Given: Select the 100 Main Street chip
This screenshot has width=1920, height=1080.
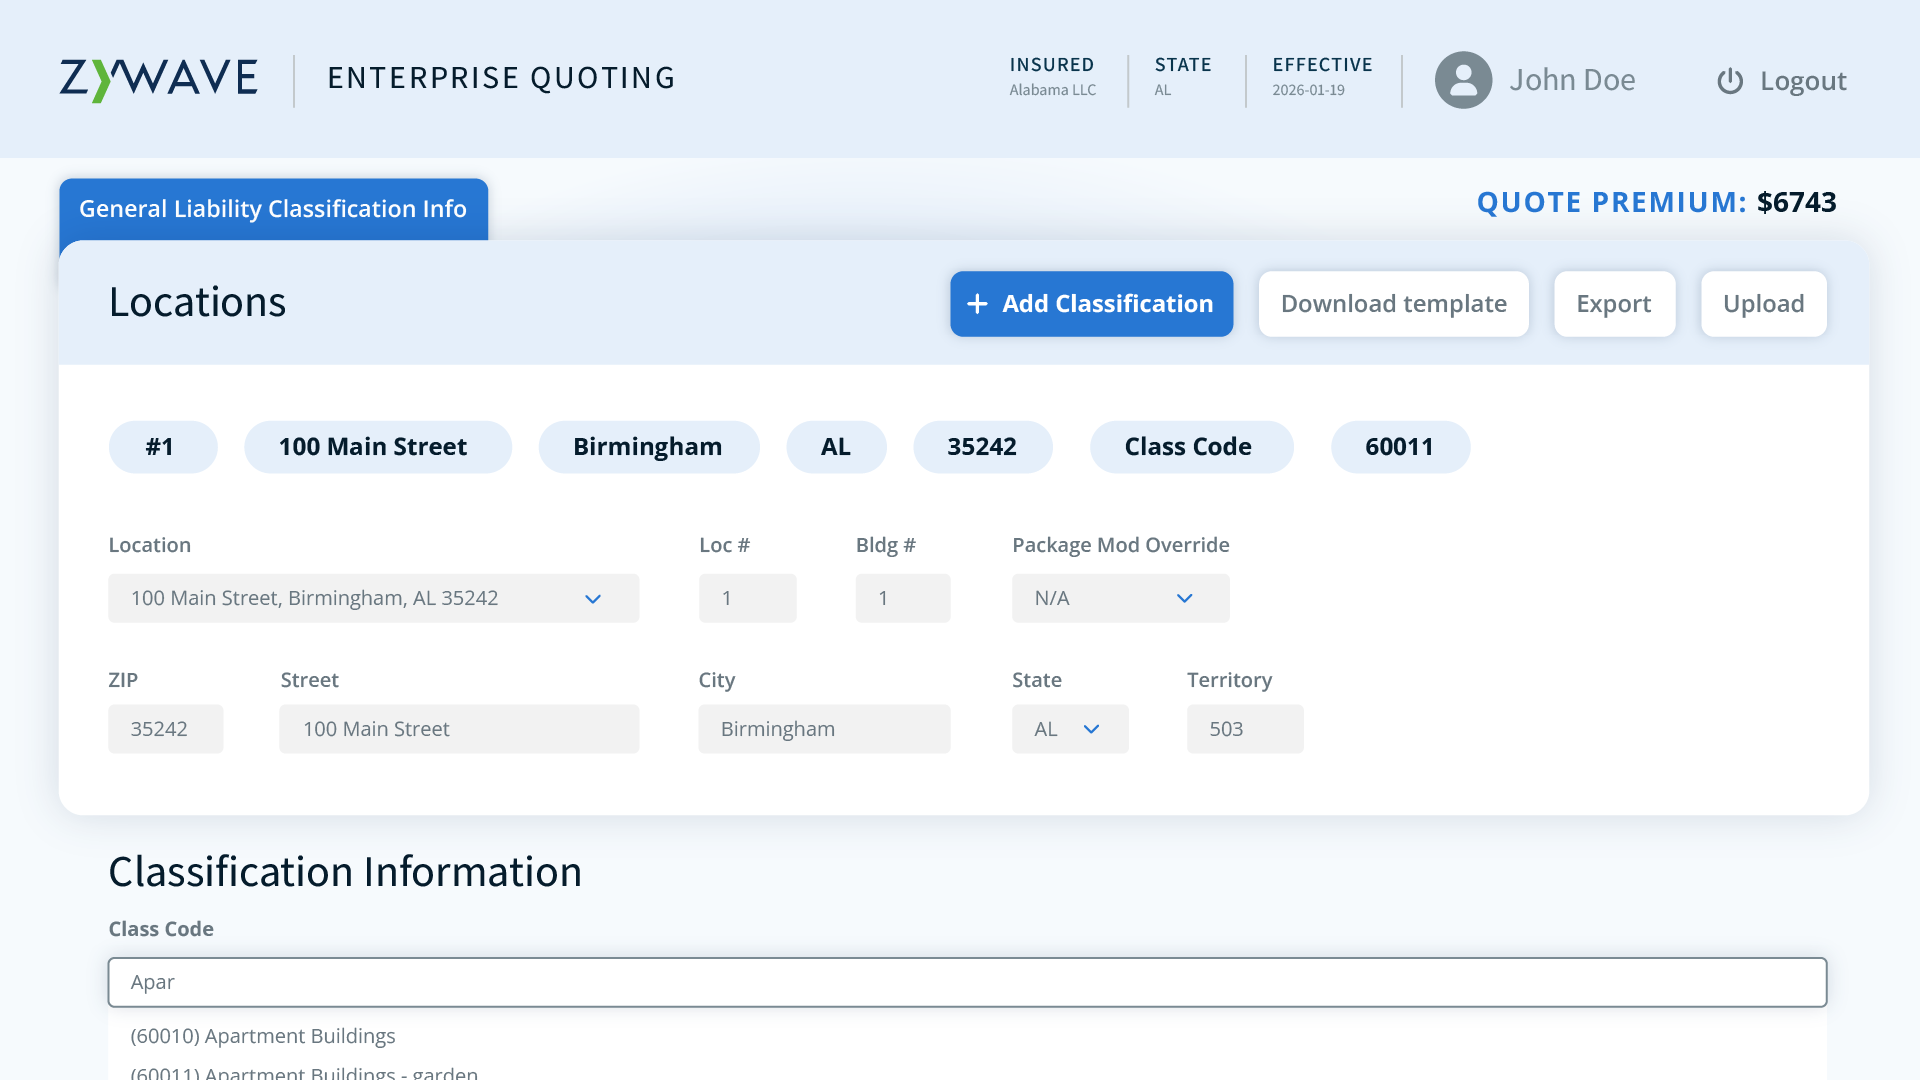Looking at the screenshot, I should [x=377, y=447].
